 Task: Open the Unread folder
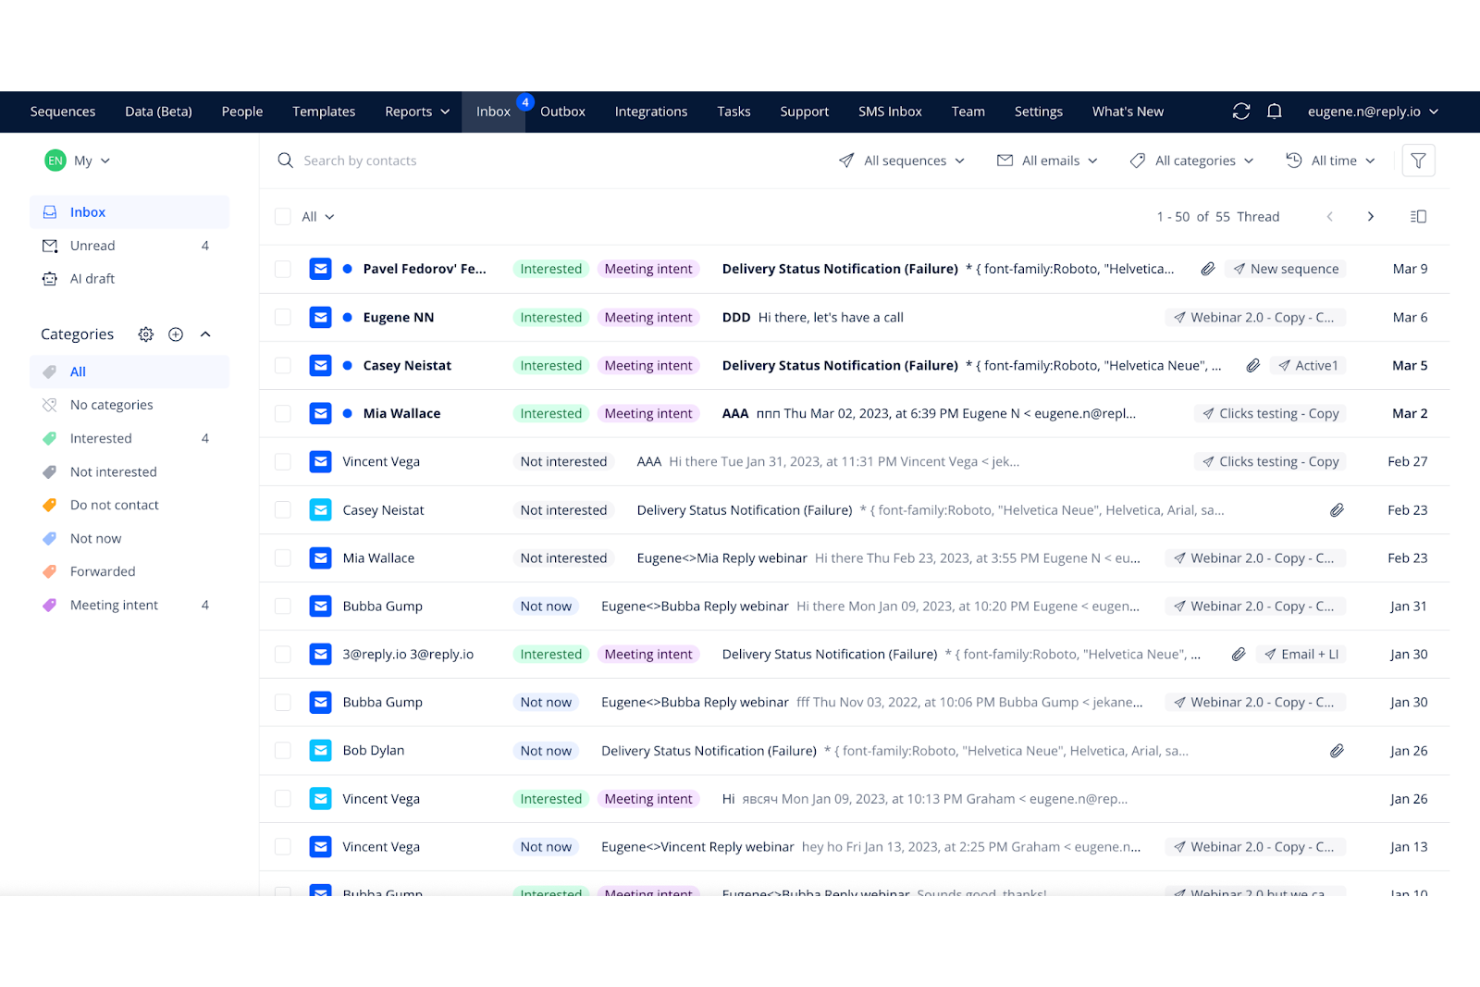(x=93, y=245)
